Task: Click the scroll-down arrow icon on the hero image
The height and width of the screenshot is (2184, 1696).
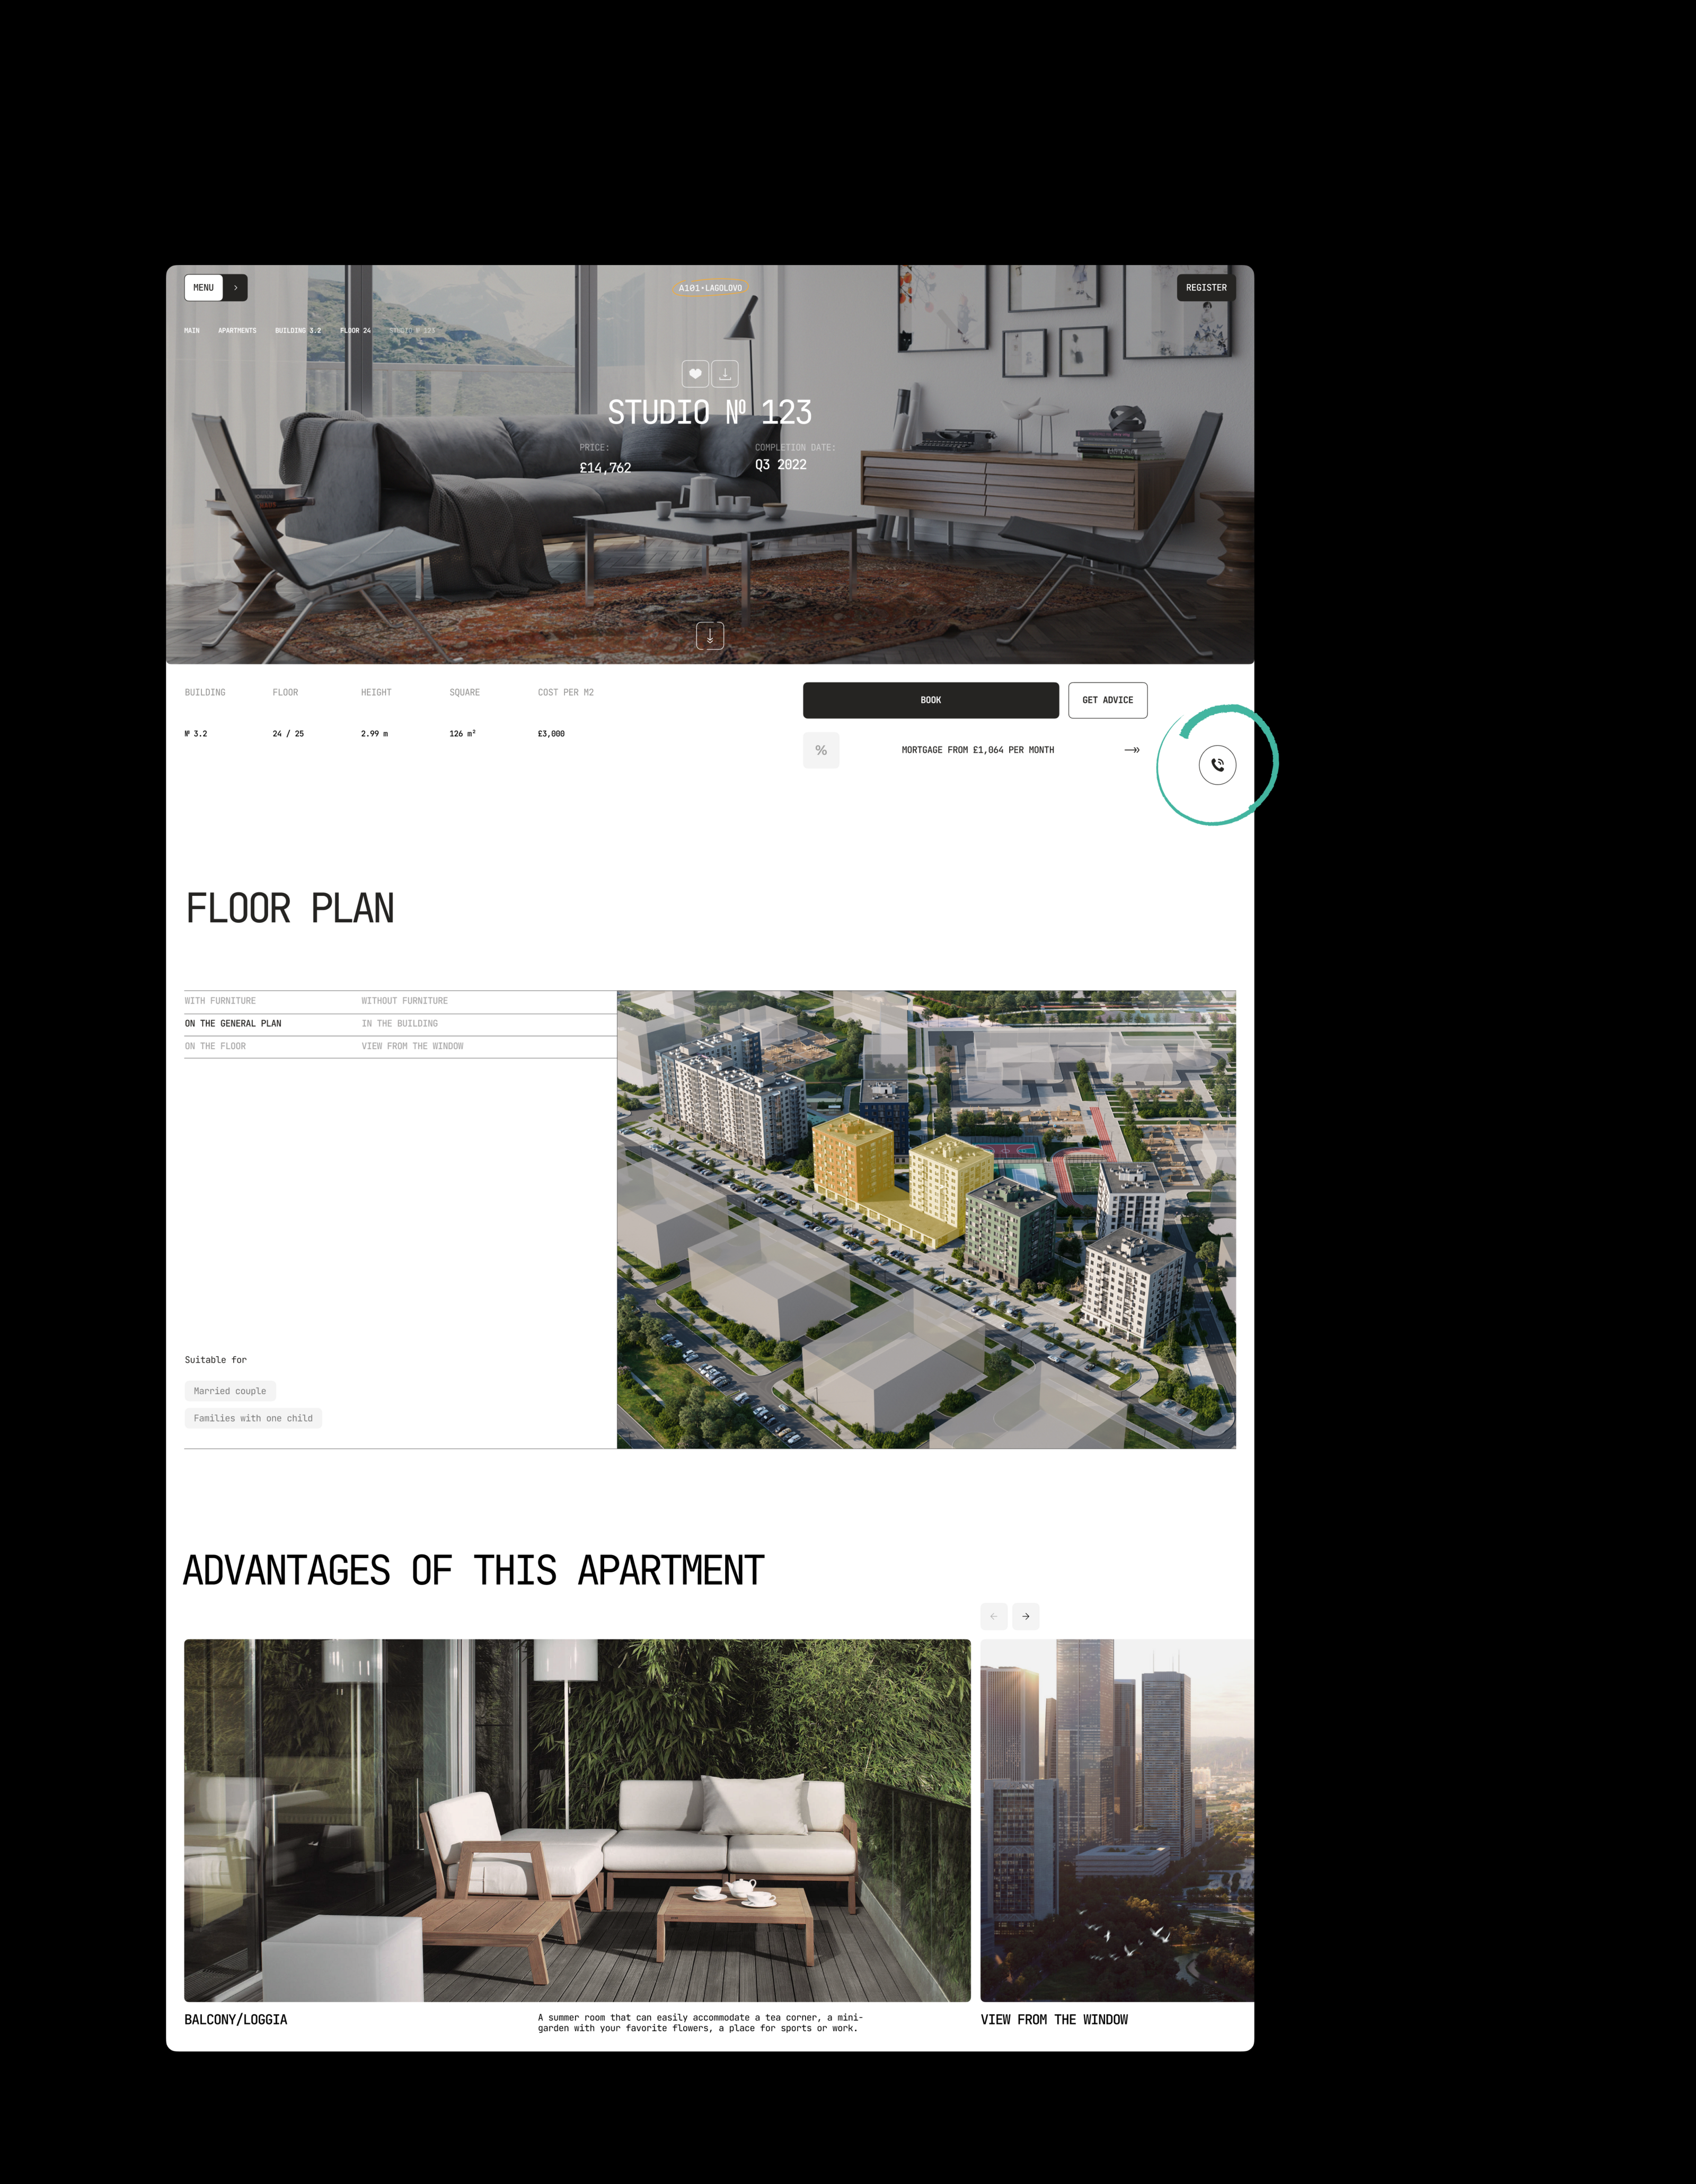Action: tap(710, 636)
